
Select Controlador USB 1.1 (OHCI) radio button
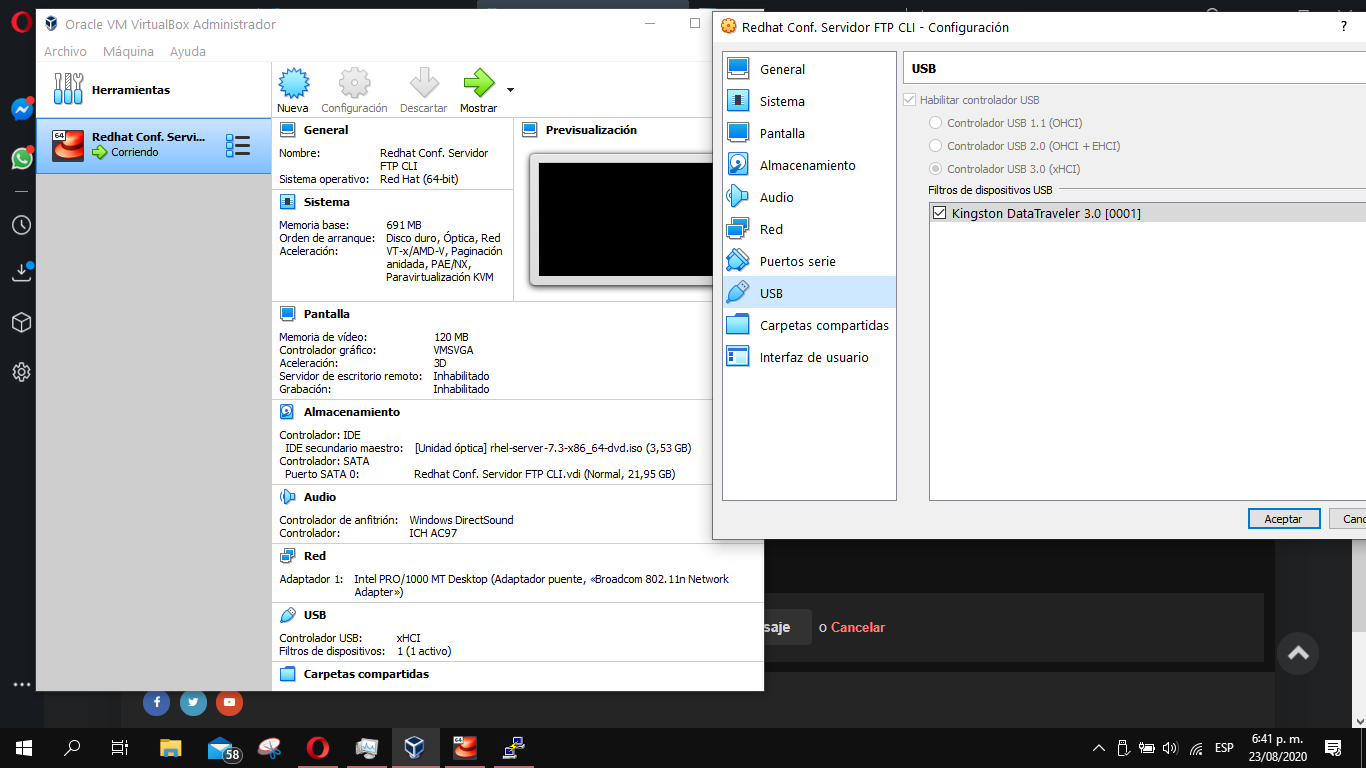point(935,123)
